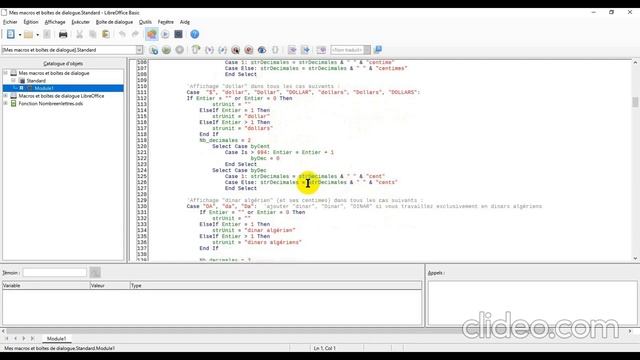Click the Cut scissors icon
The image size is (640, 360).
(x=80, y=35)
